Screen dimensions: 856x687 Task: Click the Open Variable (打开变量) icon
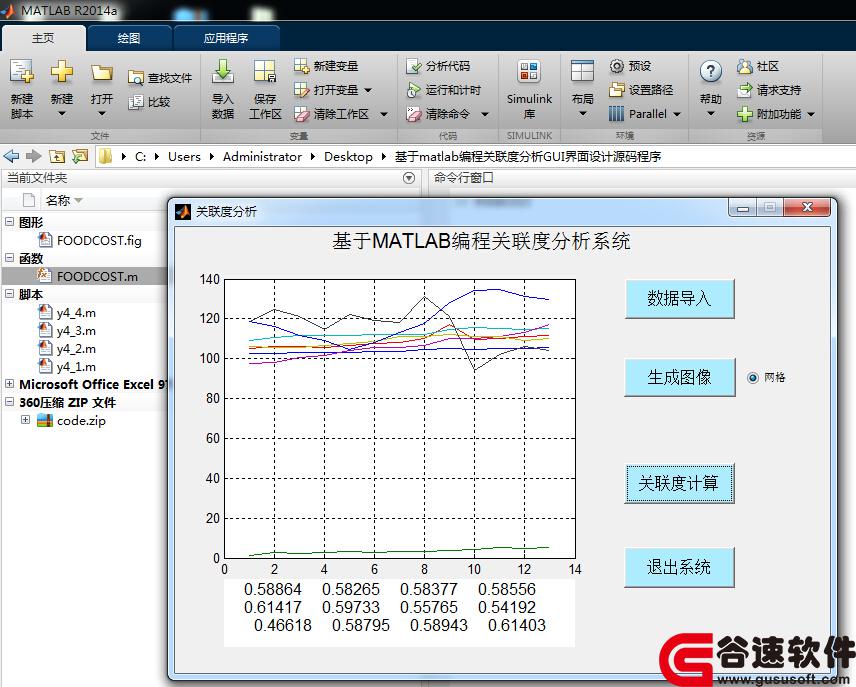[301, 90]
